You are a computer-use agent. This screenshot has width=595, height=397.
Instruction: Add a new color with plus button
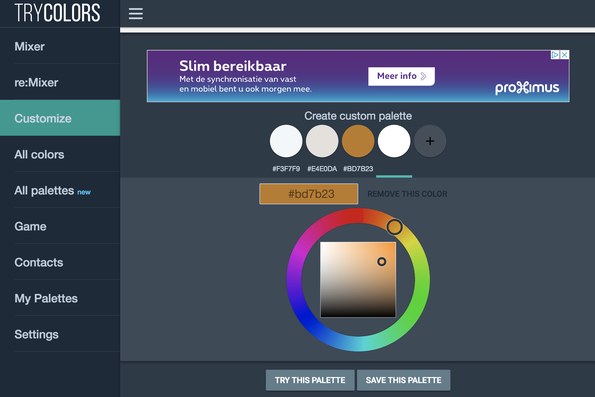click(x=430, y=141)
